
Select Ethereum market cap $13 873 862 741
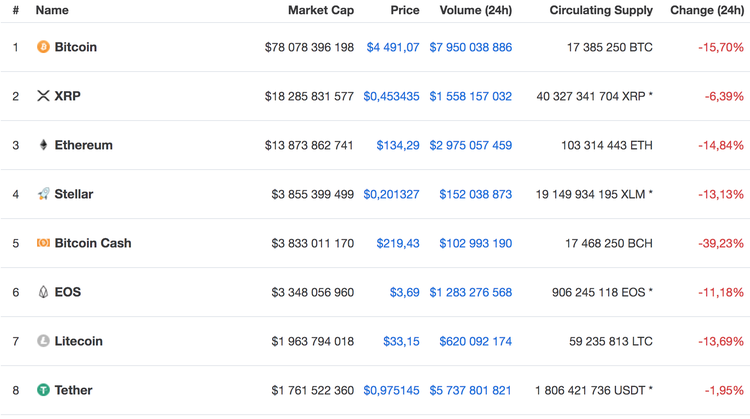point(309,145)
